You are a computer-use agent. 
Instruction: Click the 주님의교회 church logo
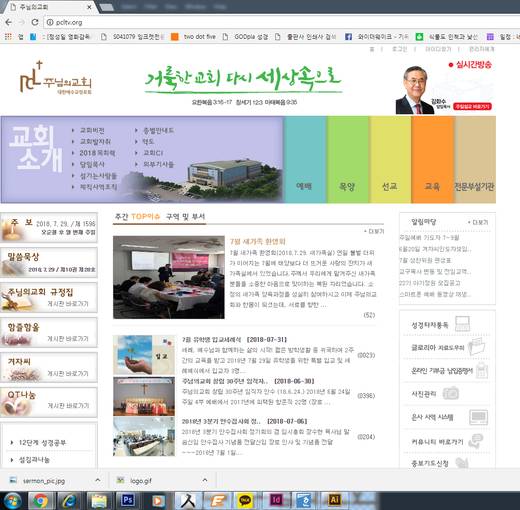(56, 77)
